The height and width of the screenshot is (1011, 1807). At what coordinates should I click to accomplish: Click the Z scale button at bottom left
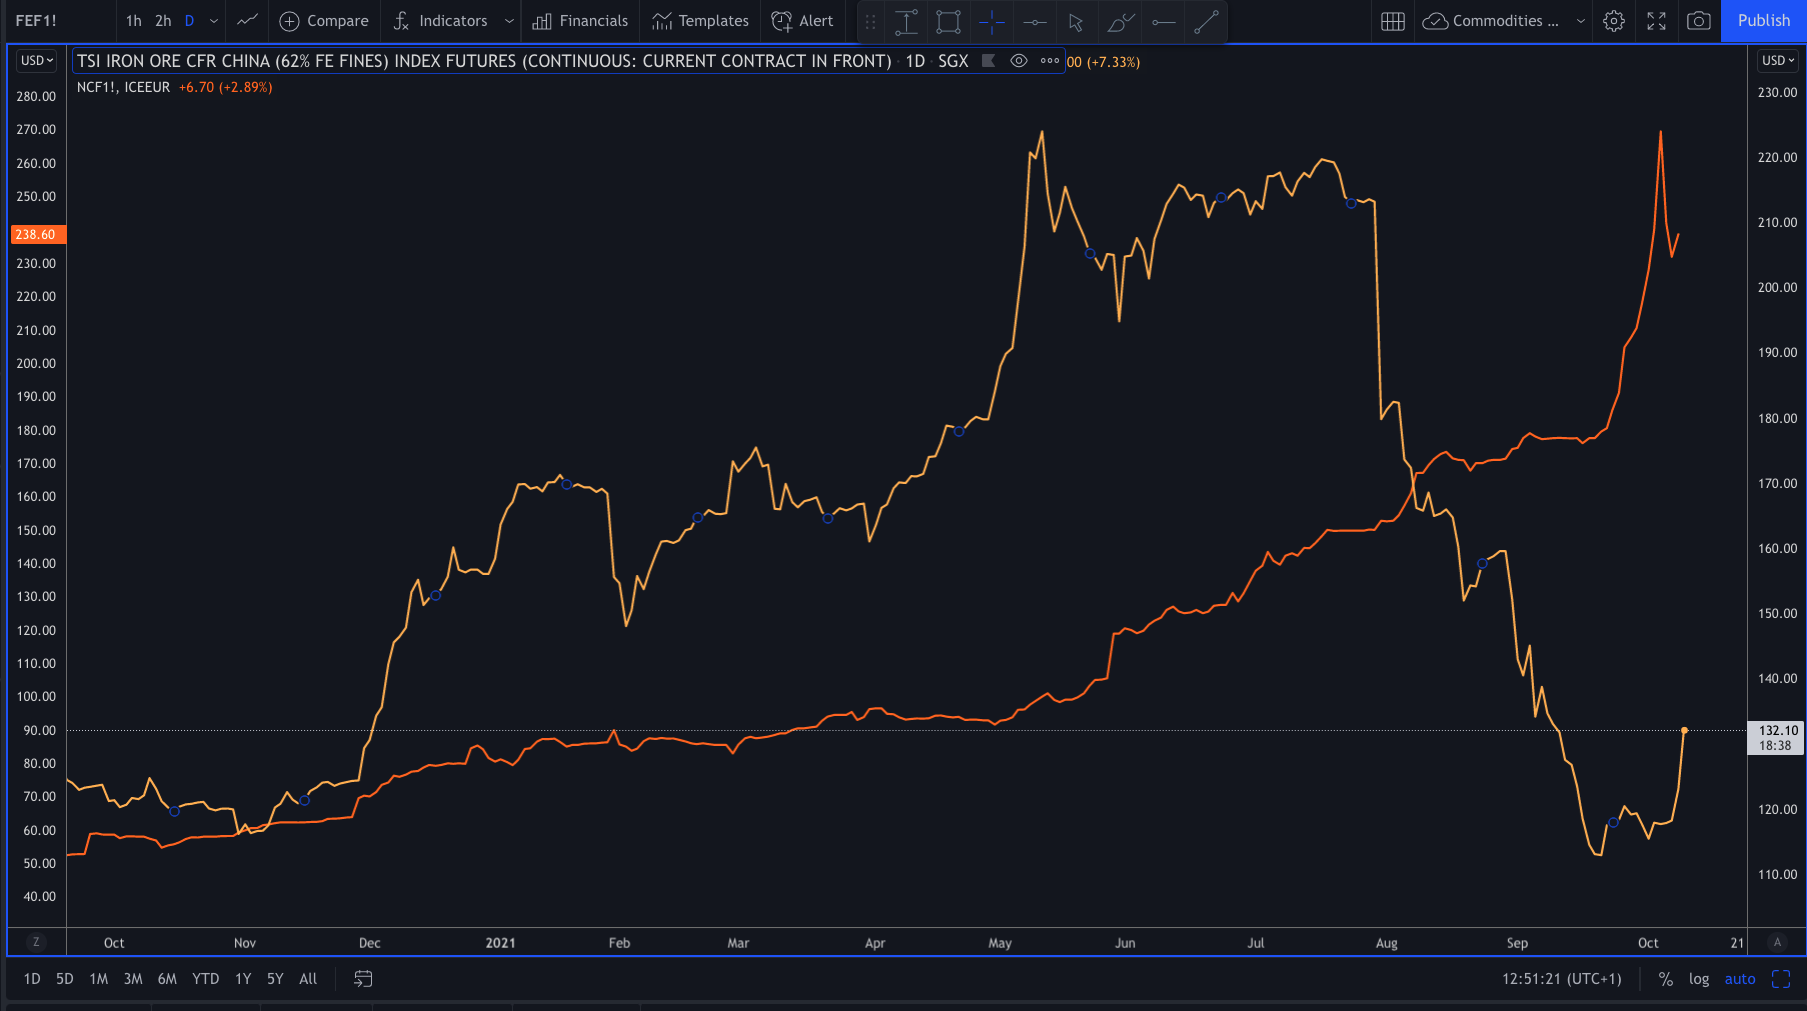(x=36, y=942)
